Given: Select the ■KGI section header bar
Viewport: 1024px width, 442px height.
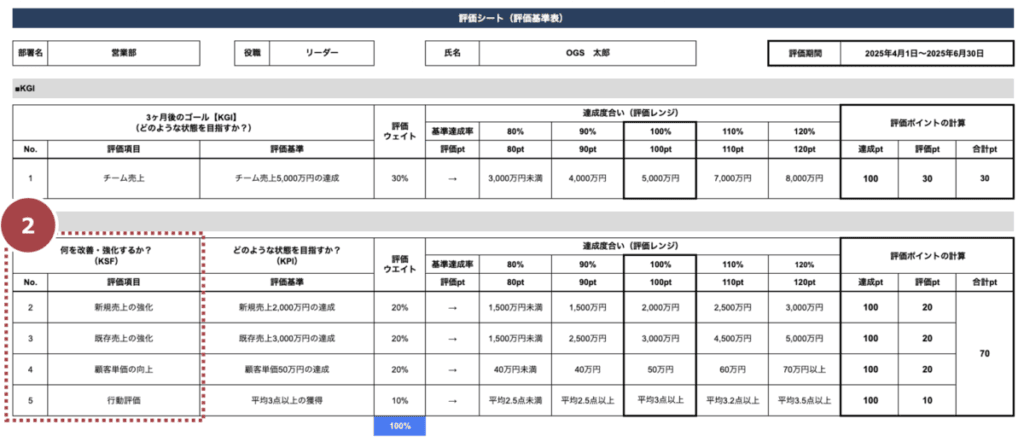Looking at the screenshot, I should pyautogui.click(x=512, y=87).
